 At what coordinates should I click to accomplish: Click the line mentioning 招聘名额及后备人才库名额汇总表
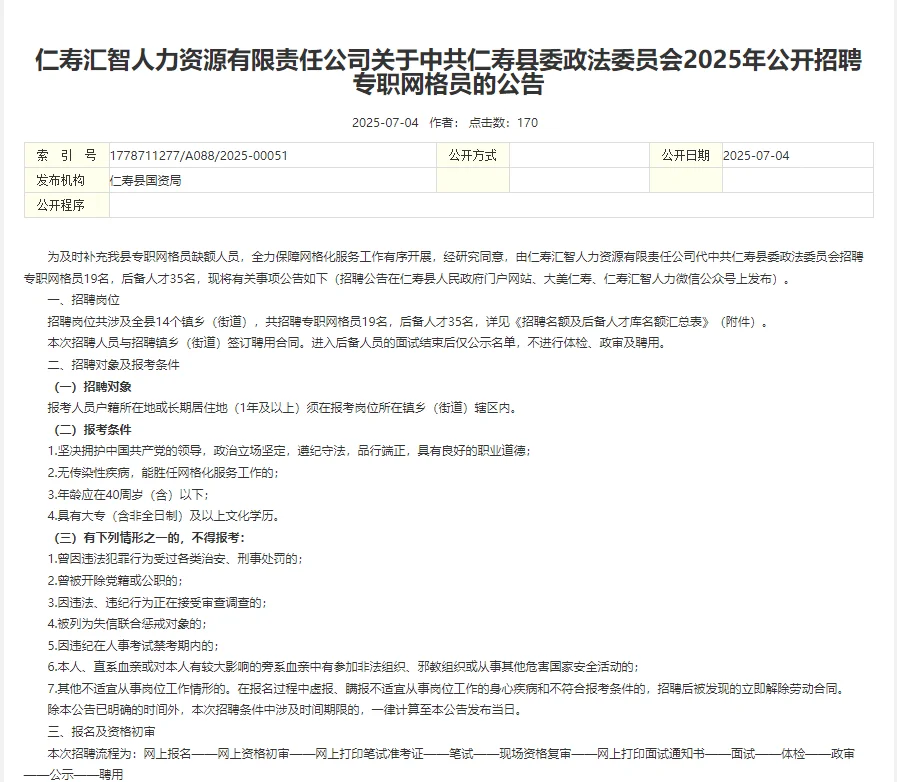408,321
